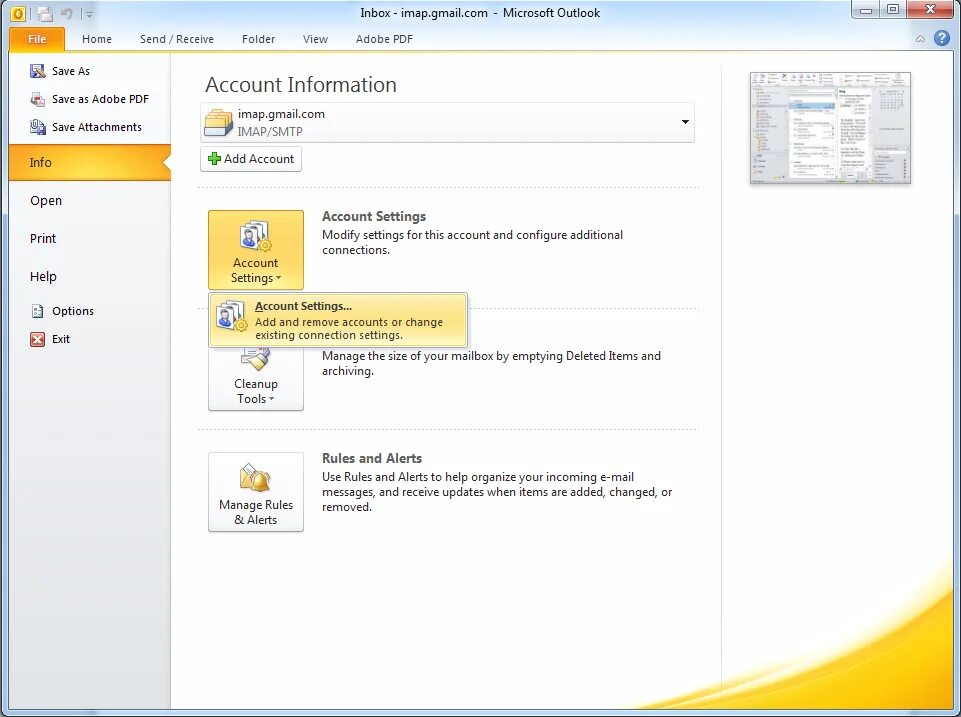Open the Customize Quick Access Toolbar dropdown

point(89,13)
